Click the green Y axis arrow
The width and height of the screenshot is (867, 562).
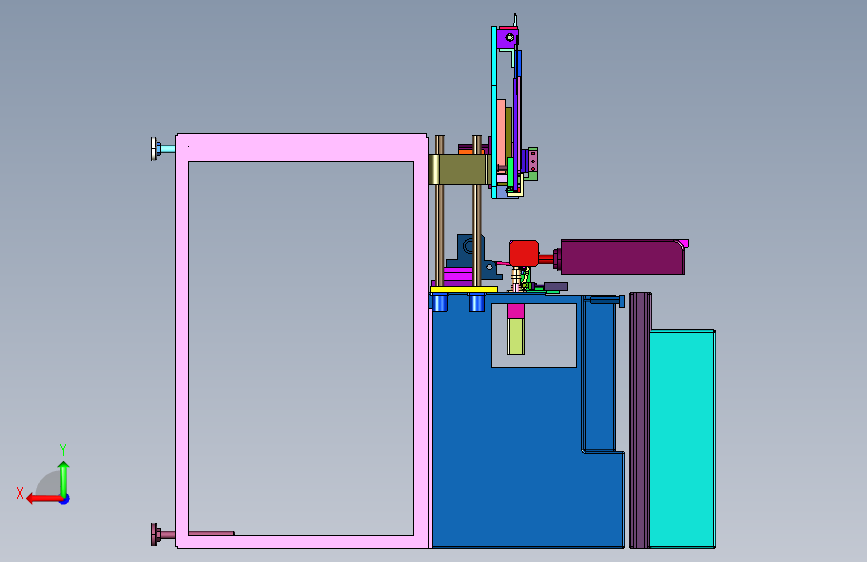point(64,478)
